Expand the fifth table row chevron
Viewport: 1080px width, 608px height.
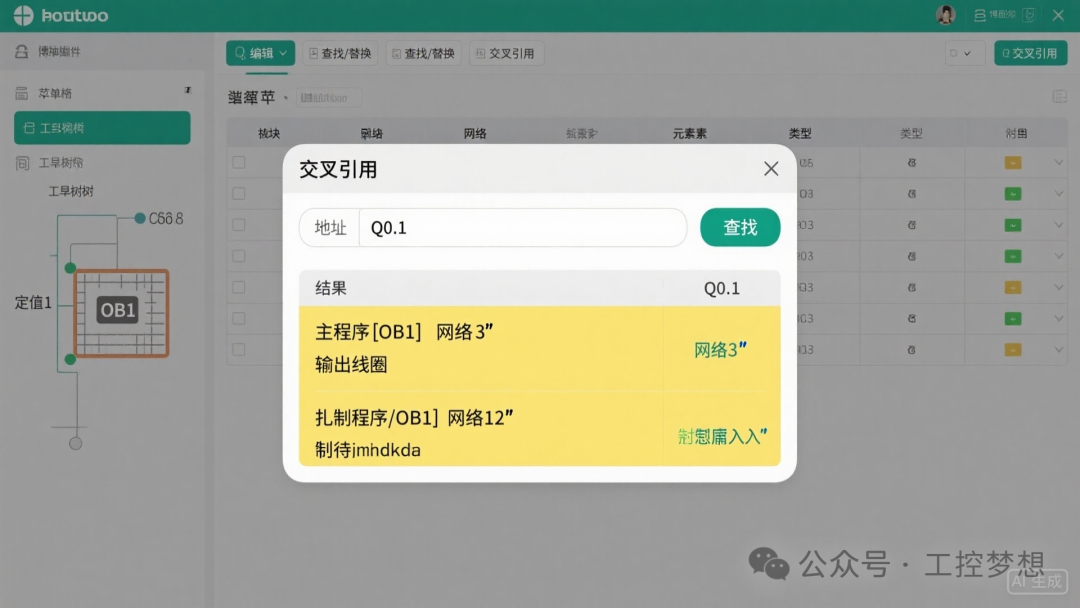1059,287
